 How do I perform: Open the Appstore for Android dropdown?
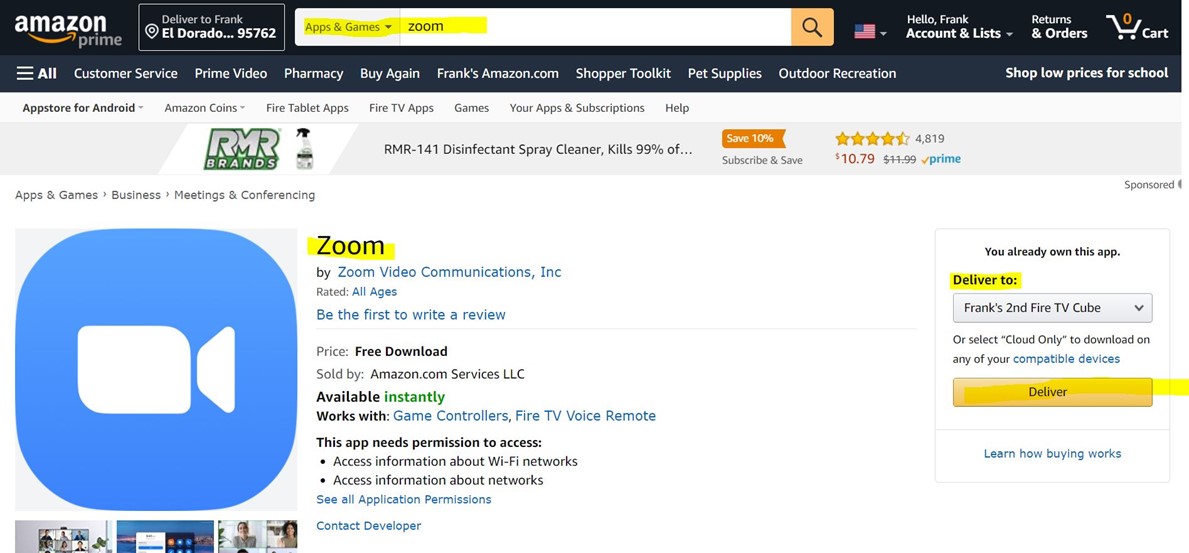point(83,108)
